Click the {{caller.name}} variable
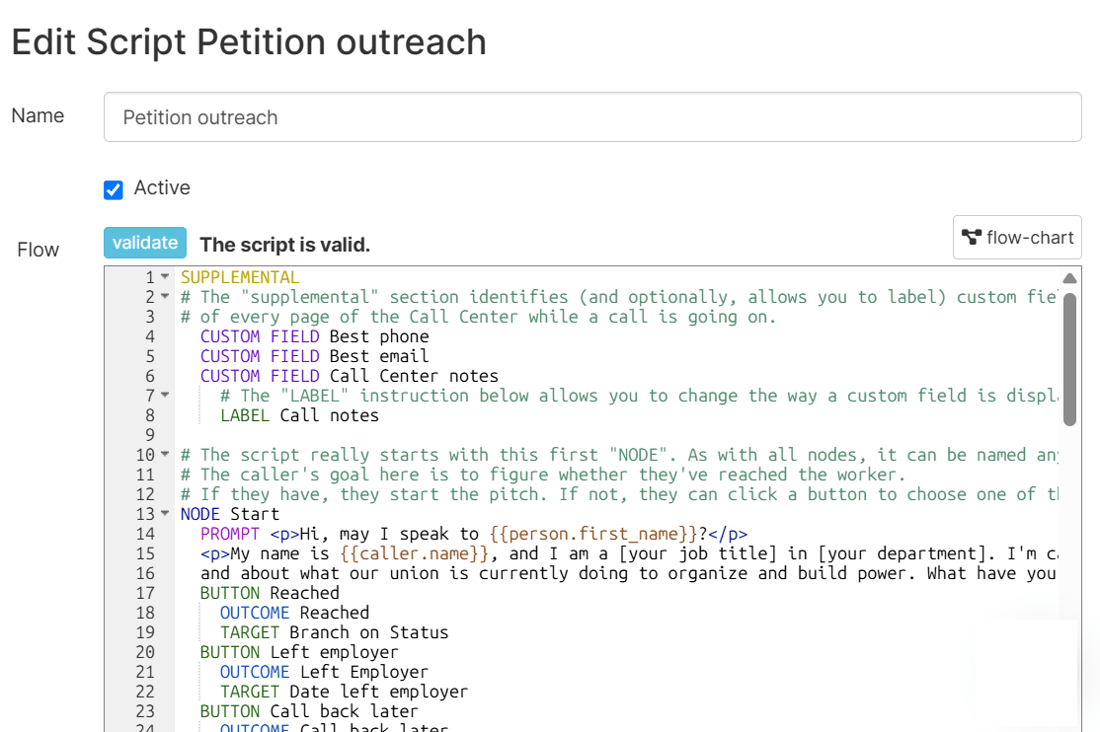Viewport: 1100px width, 732px height. (414, 554)
